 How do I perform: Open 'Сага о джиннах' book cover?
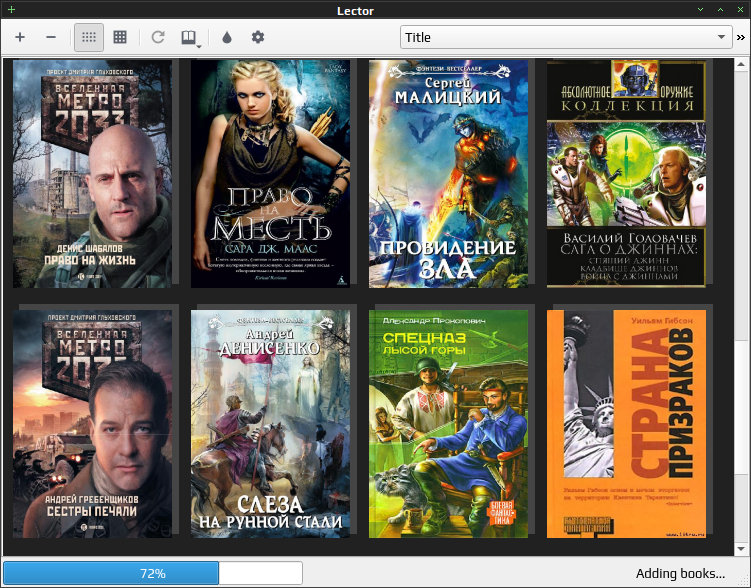pos(626,174)
